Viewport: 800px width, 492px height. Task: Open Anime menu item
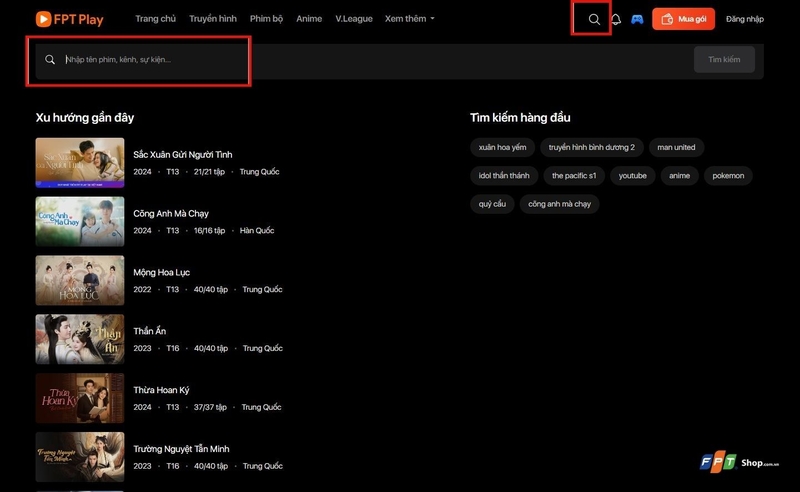(309, 19)
